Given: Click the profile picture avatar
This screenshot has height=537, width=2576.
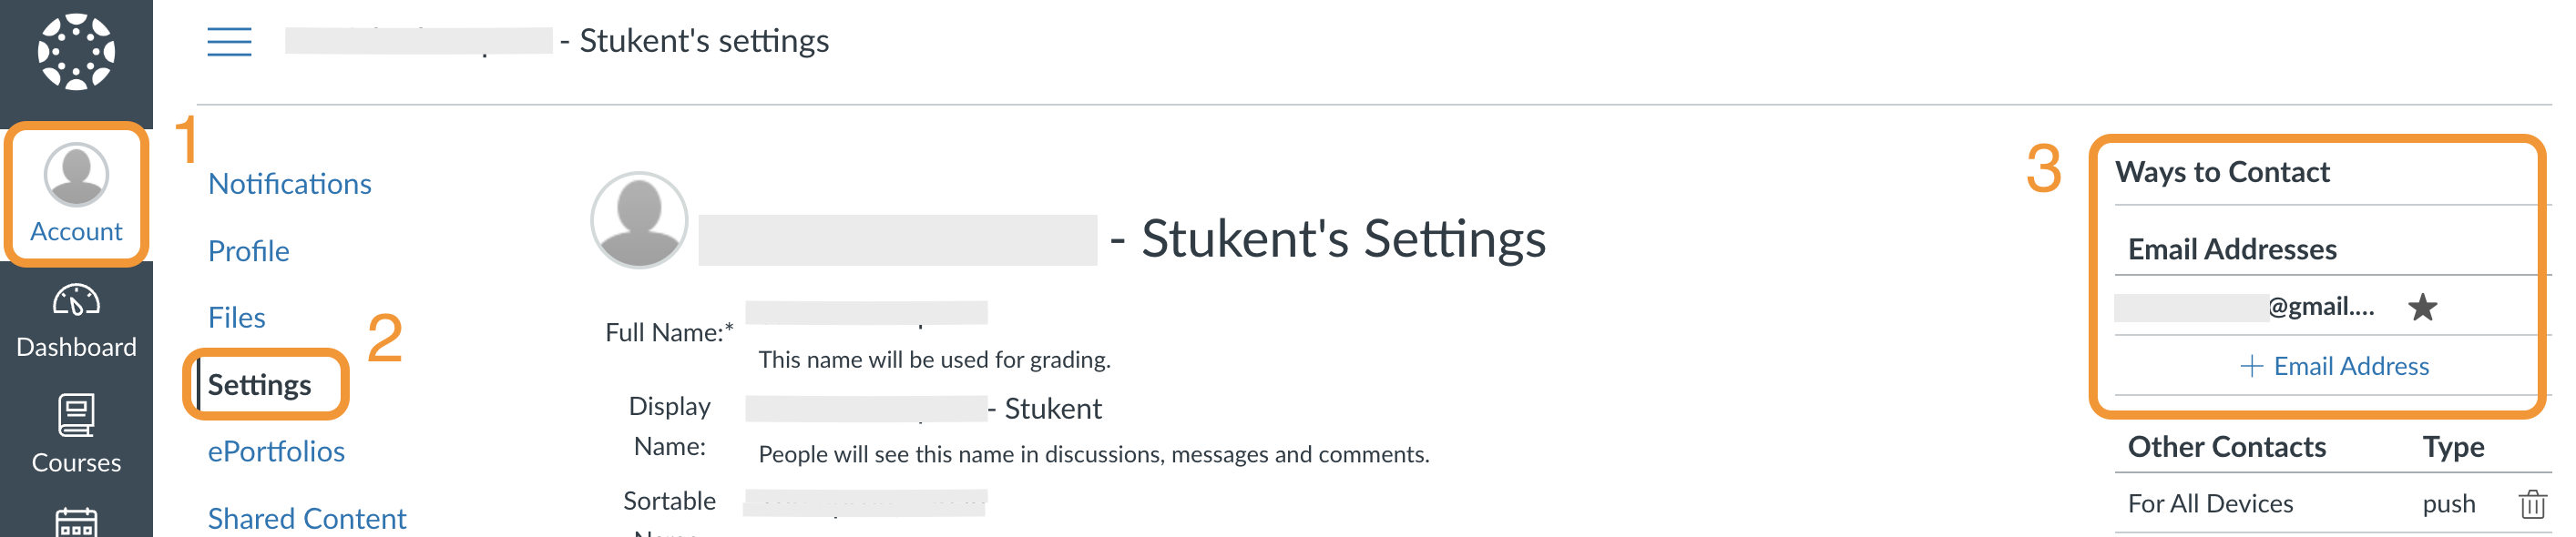Looking at the screenshot, I should (639, 220).
